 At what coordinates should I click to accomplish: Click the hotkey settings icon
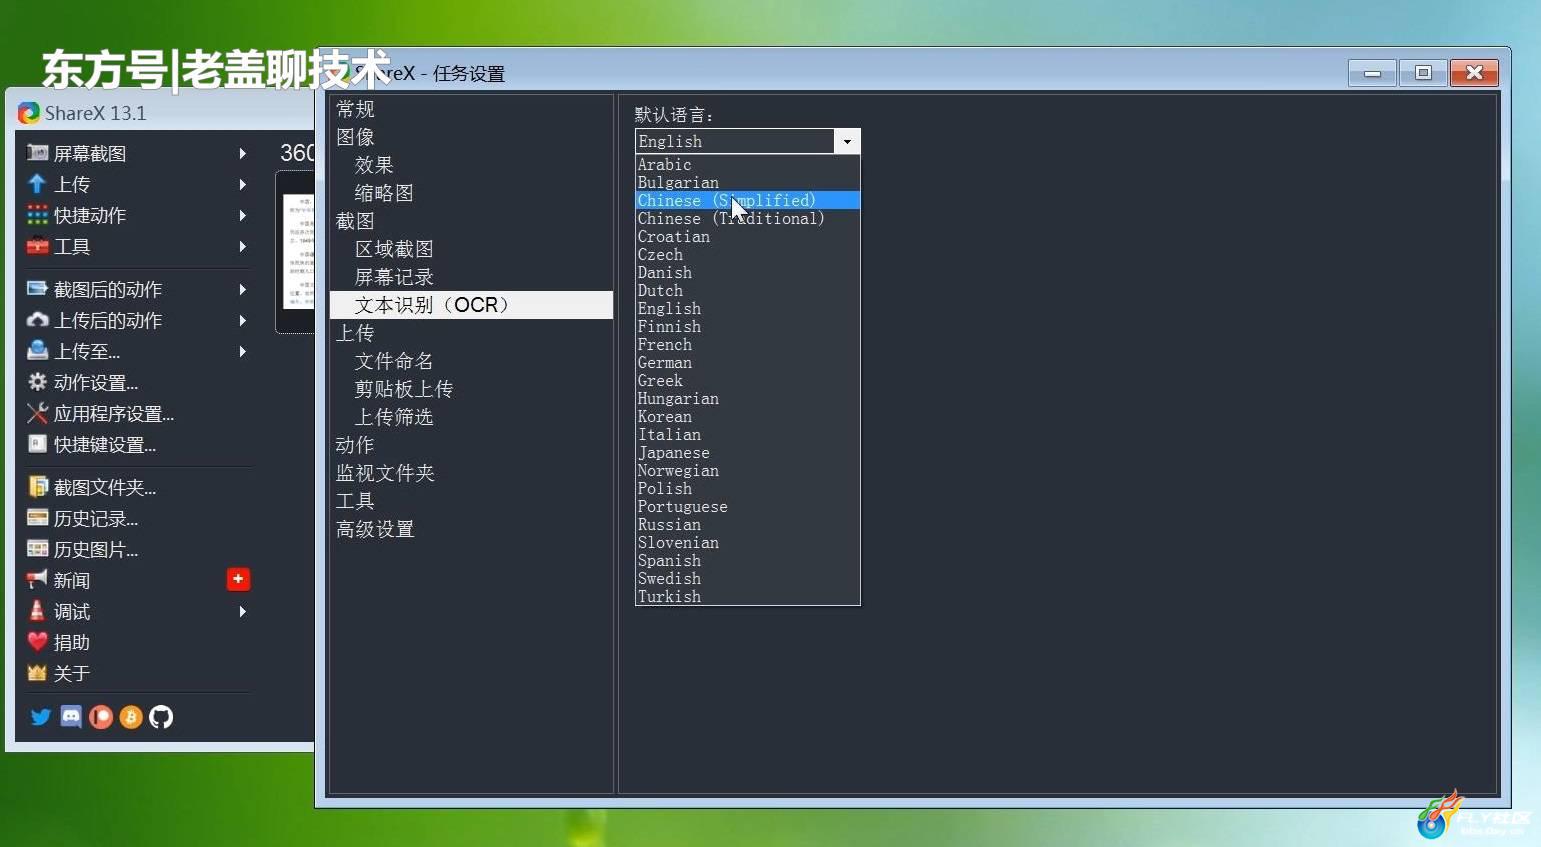click(x=37, y=444)
